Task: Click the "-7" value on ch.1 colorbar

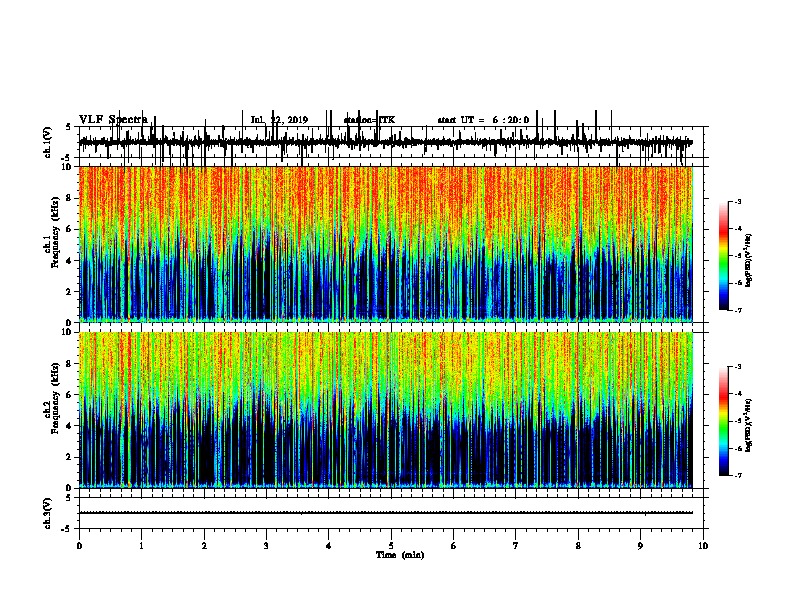Action: [x=737, y=310]
